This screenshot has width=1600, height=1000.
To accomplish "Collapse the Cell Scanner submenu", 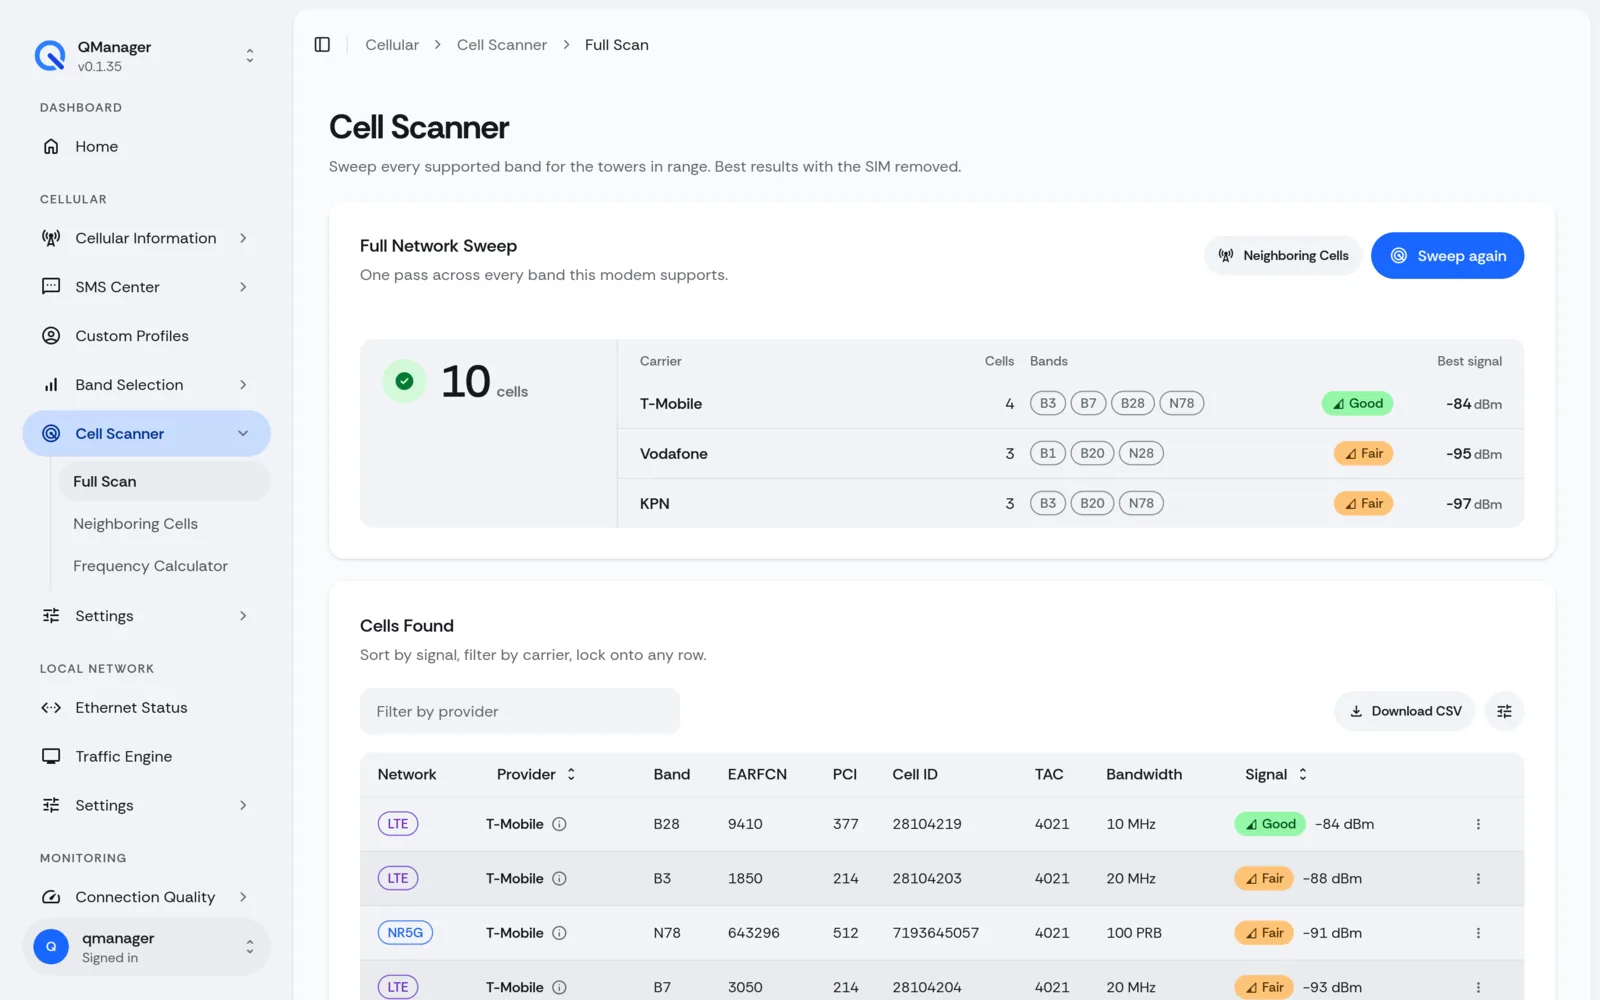I will click(146, 434).
